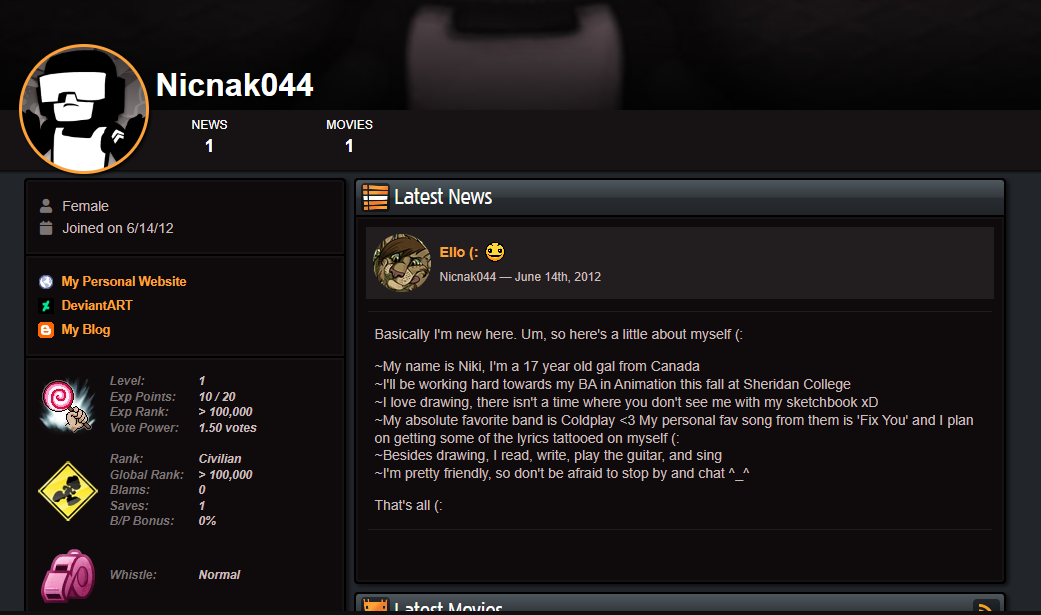The height and width of the screenshot is (615, 1041).
Task: Click the Nicnak044 username heading
Action: (x=234, y=85)
